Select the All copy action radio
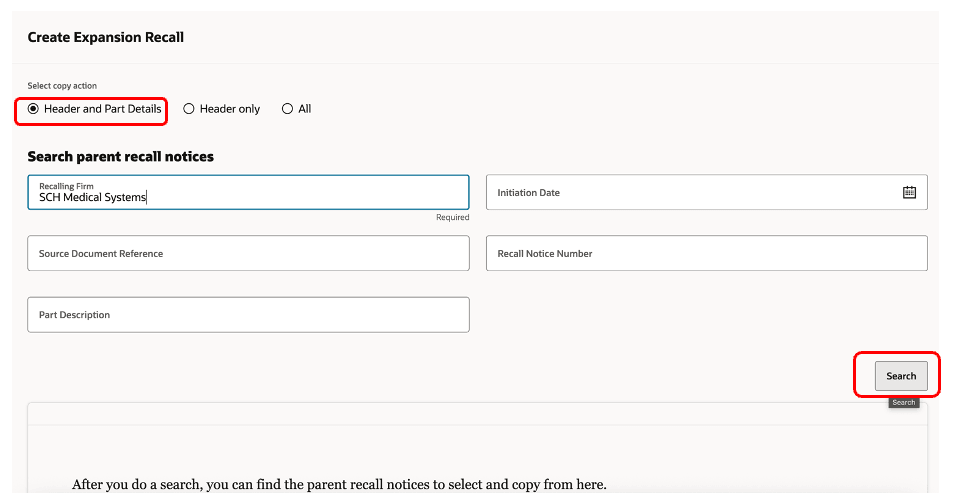 pyautogui.click(x=288, y=109)
